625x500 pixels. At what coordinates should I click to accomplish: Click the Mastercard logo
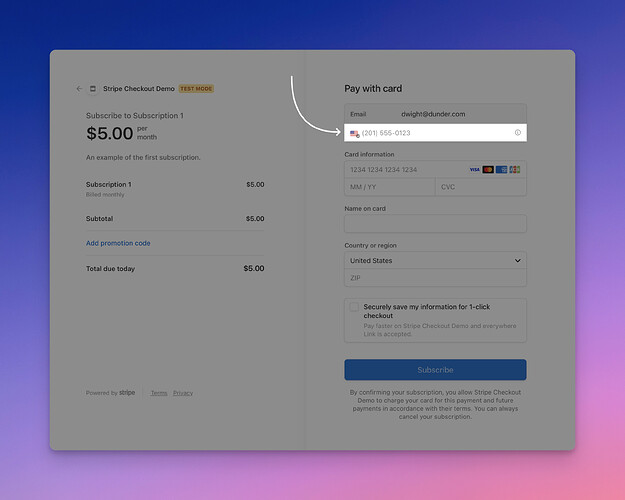(488, 169)
